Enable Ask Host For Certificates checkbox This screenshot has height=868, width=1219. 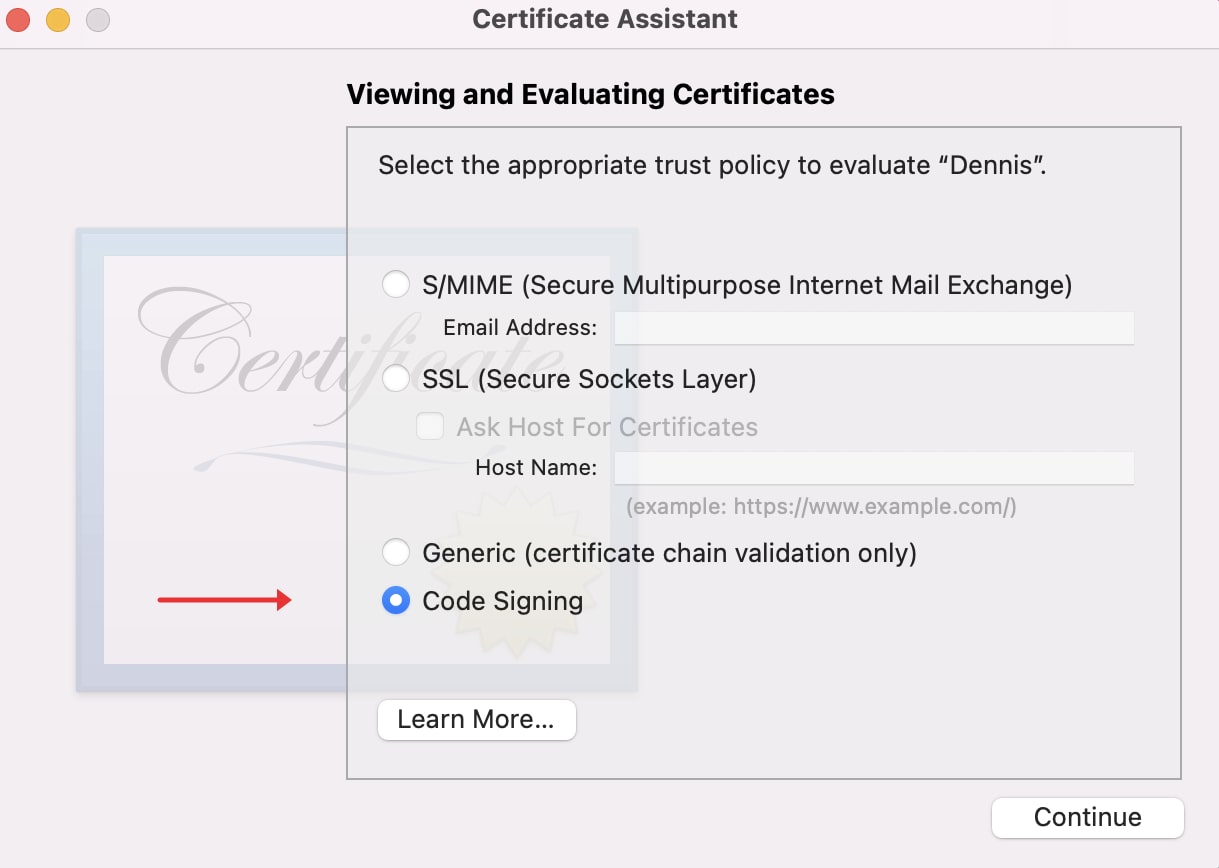click(x=430, y=427)
